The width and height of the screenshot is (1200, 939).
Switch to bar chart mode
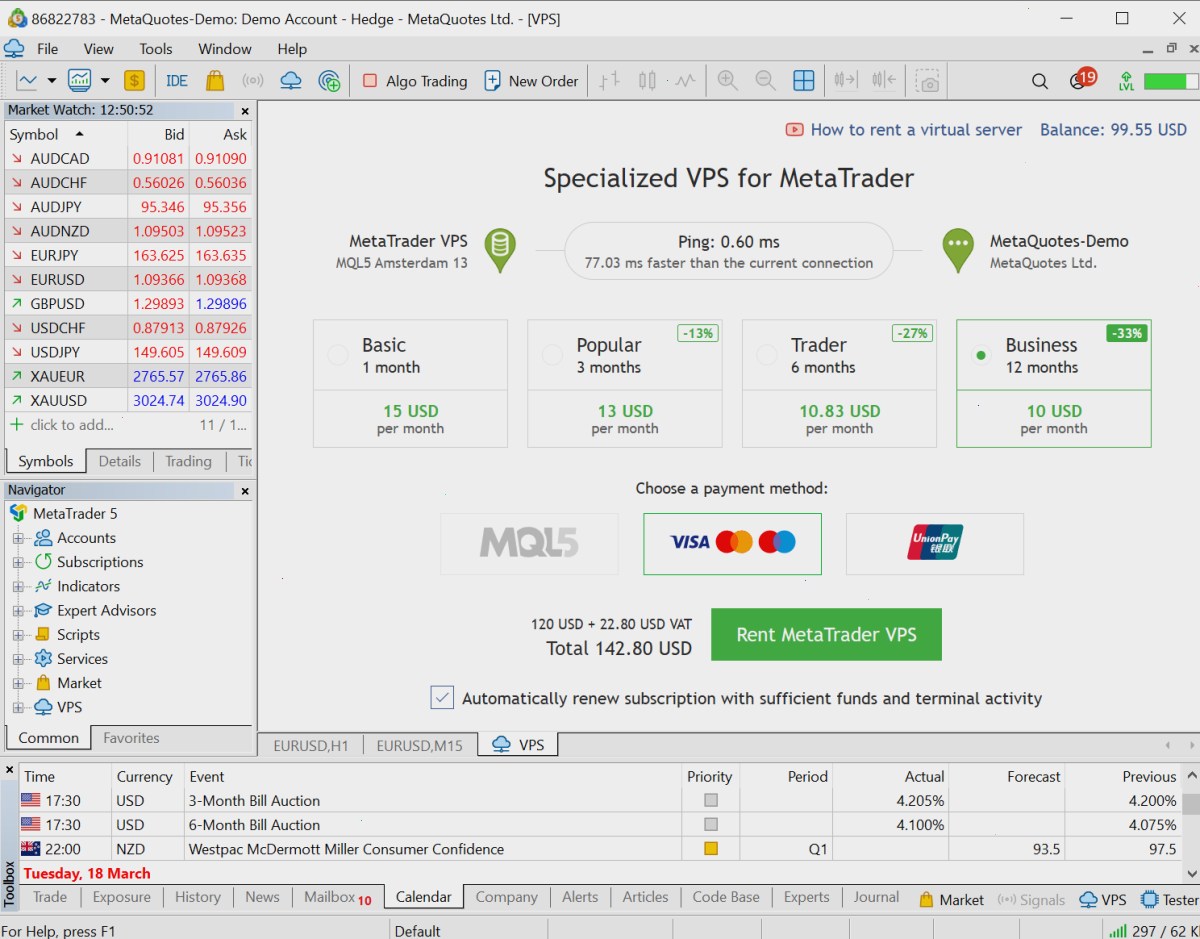[609, 81]
